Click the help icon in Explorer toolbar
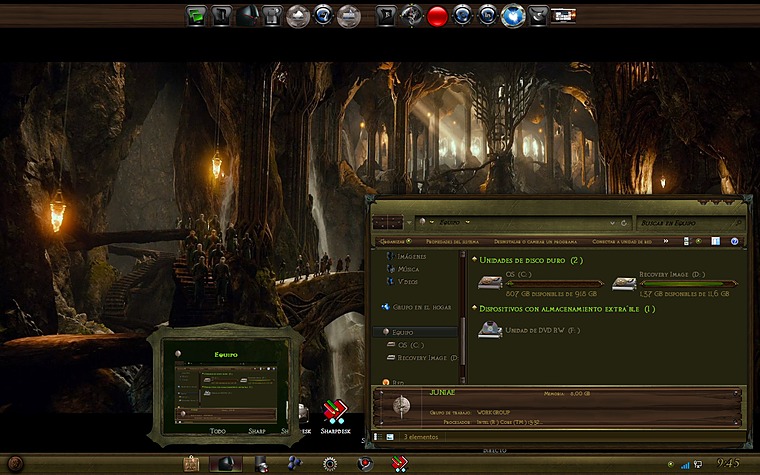The height and width of the screenshot is (475, 760). point(735,241)
